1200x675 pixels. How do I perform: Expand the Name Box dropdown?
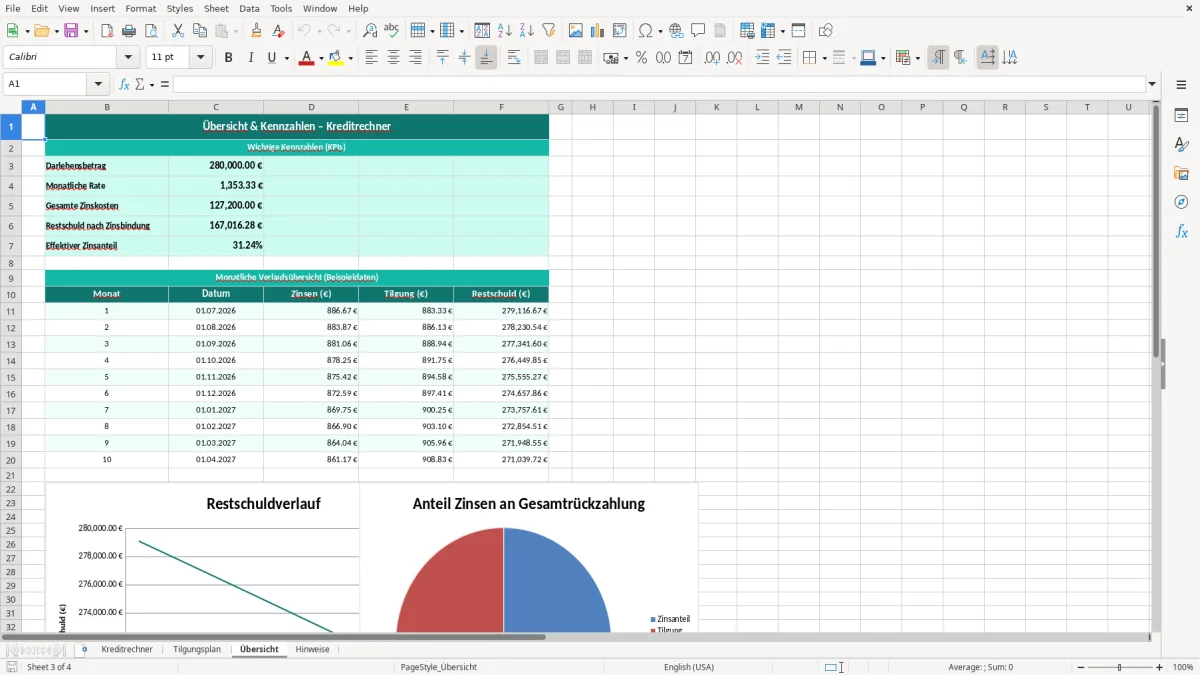[x=98, y=84]
